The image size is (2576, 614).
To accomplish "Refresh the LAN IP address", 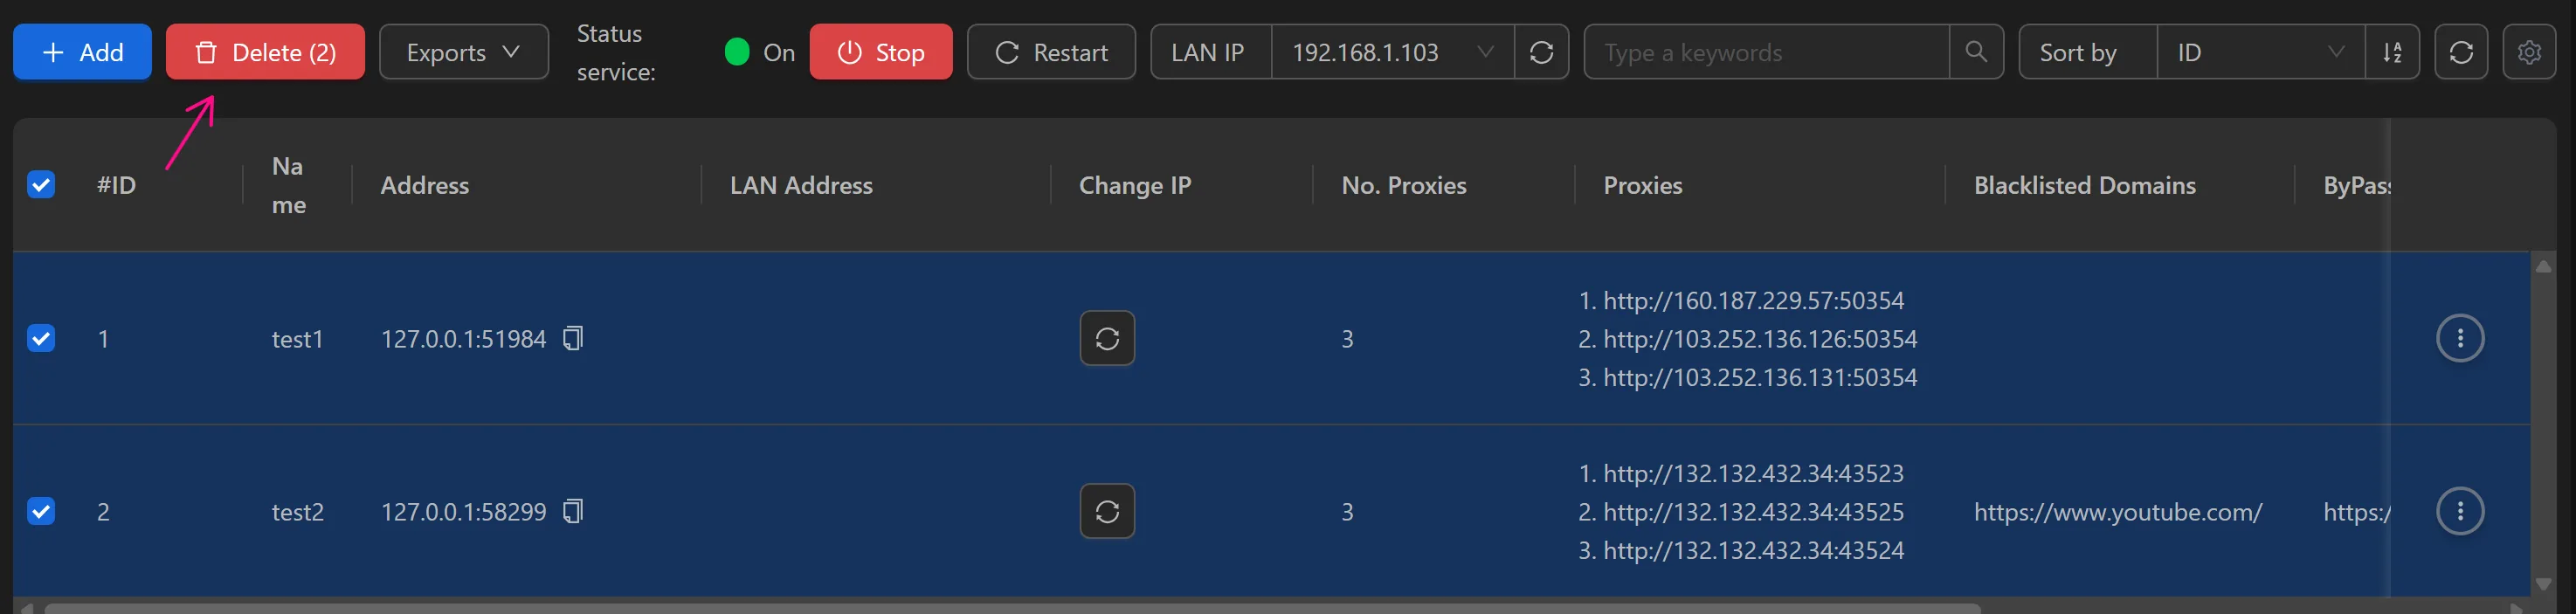I will pos(1541,52).
